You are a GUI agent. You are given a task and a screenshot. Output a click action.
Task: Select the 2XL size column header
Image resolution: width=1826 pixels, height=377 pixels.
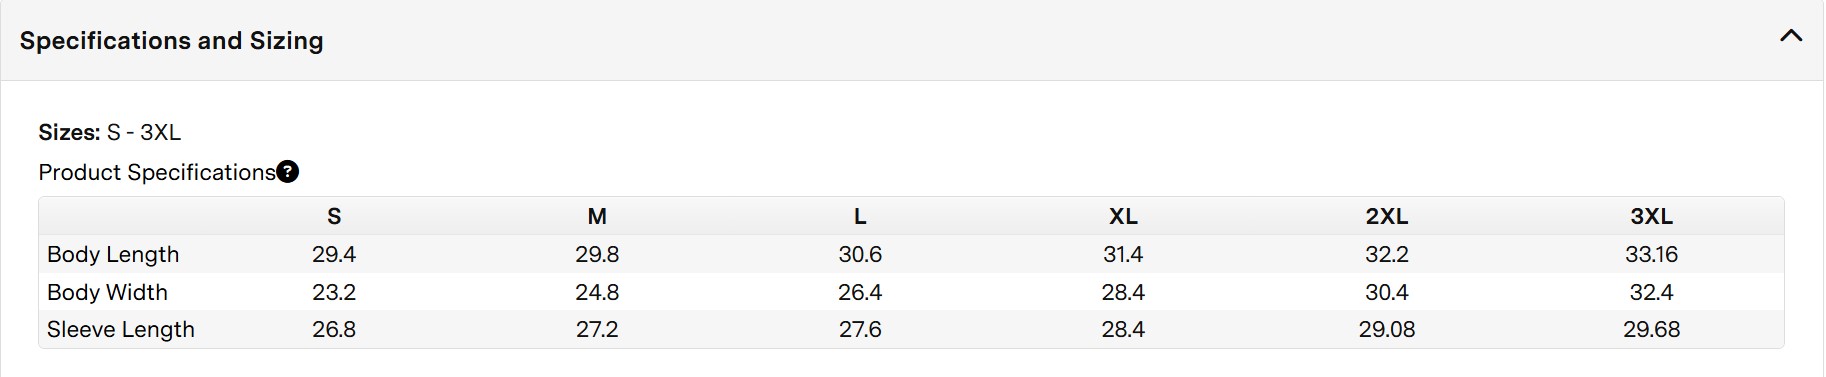1387,216
